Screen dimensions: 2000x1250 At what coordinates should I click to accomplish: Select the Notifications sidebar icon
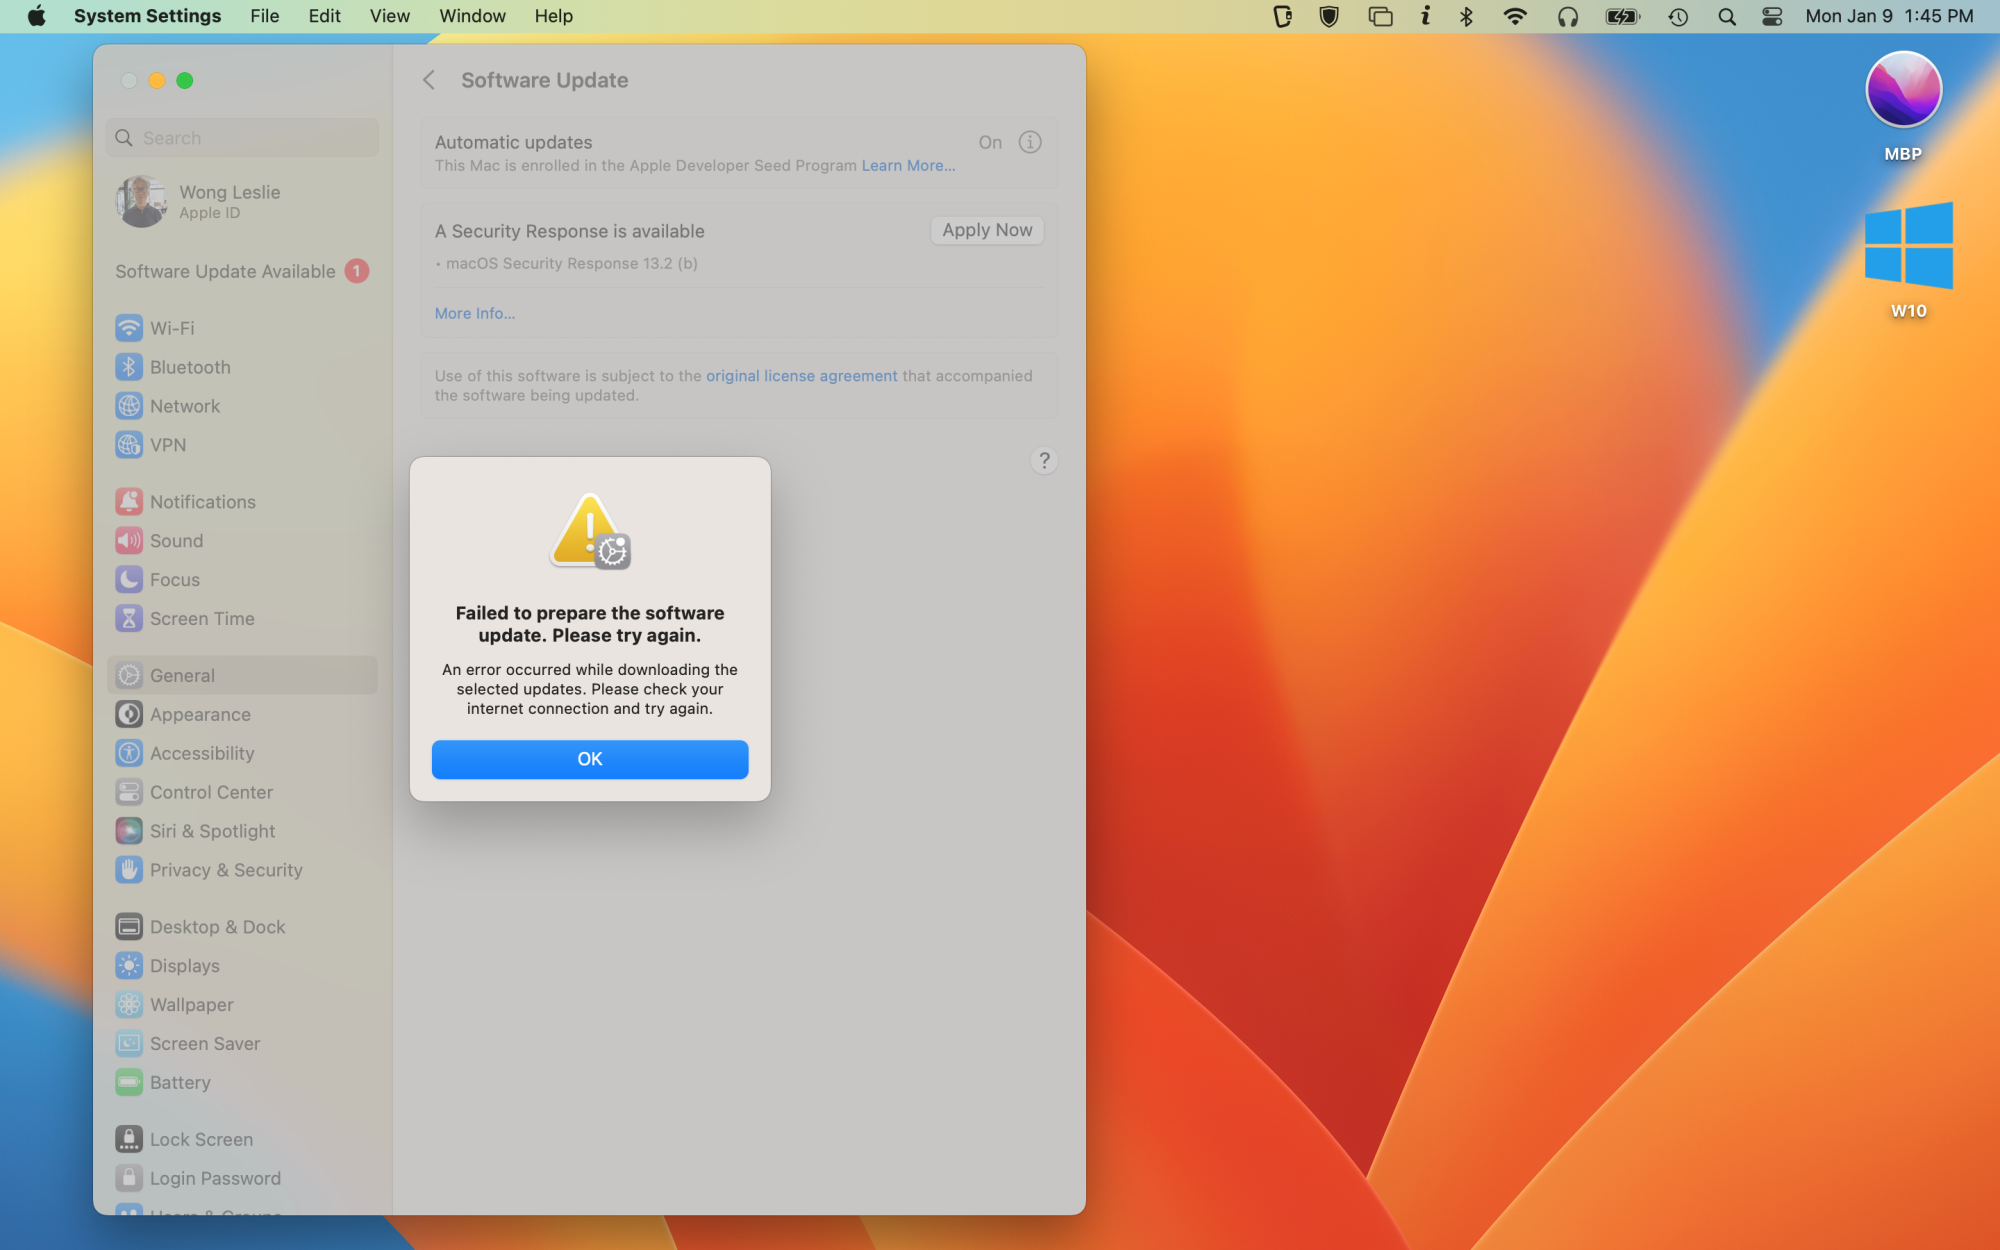click(x=129, y=502)
